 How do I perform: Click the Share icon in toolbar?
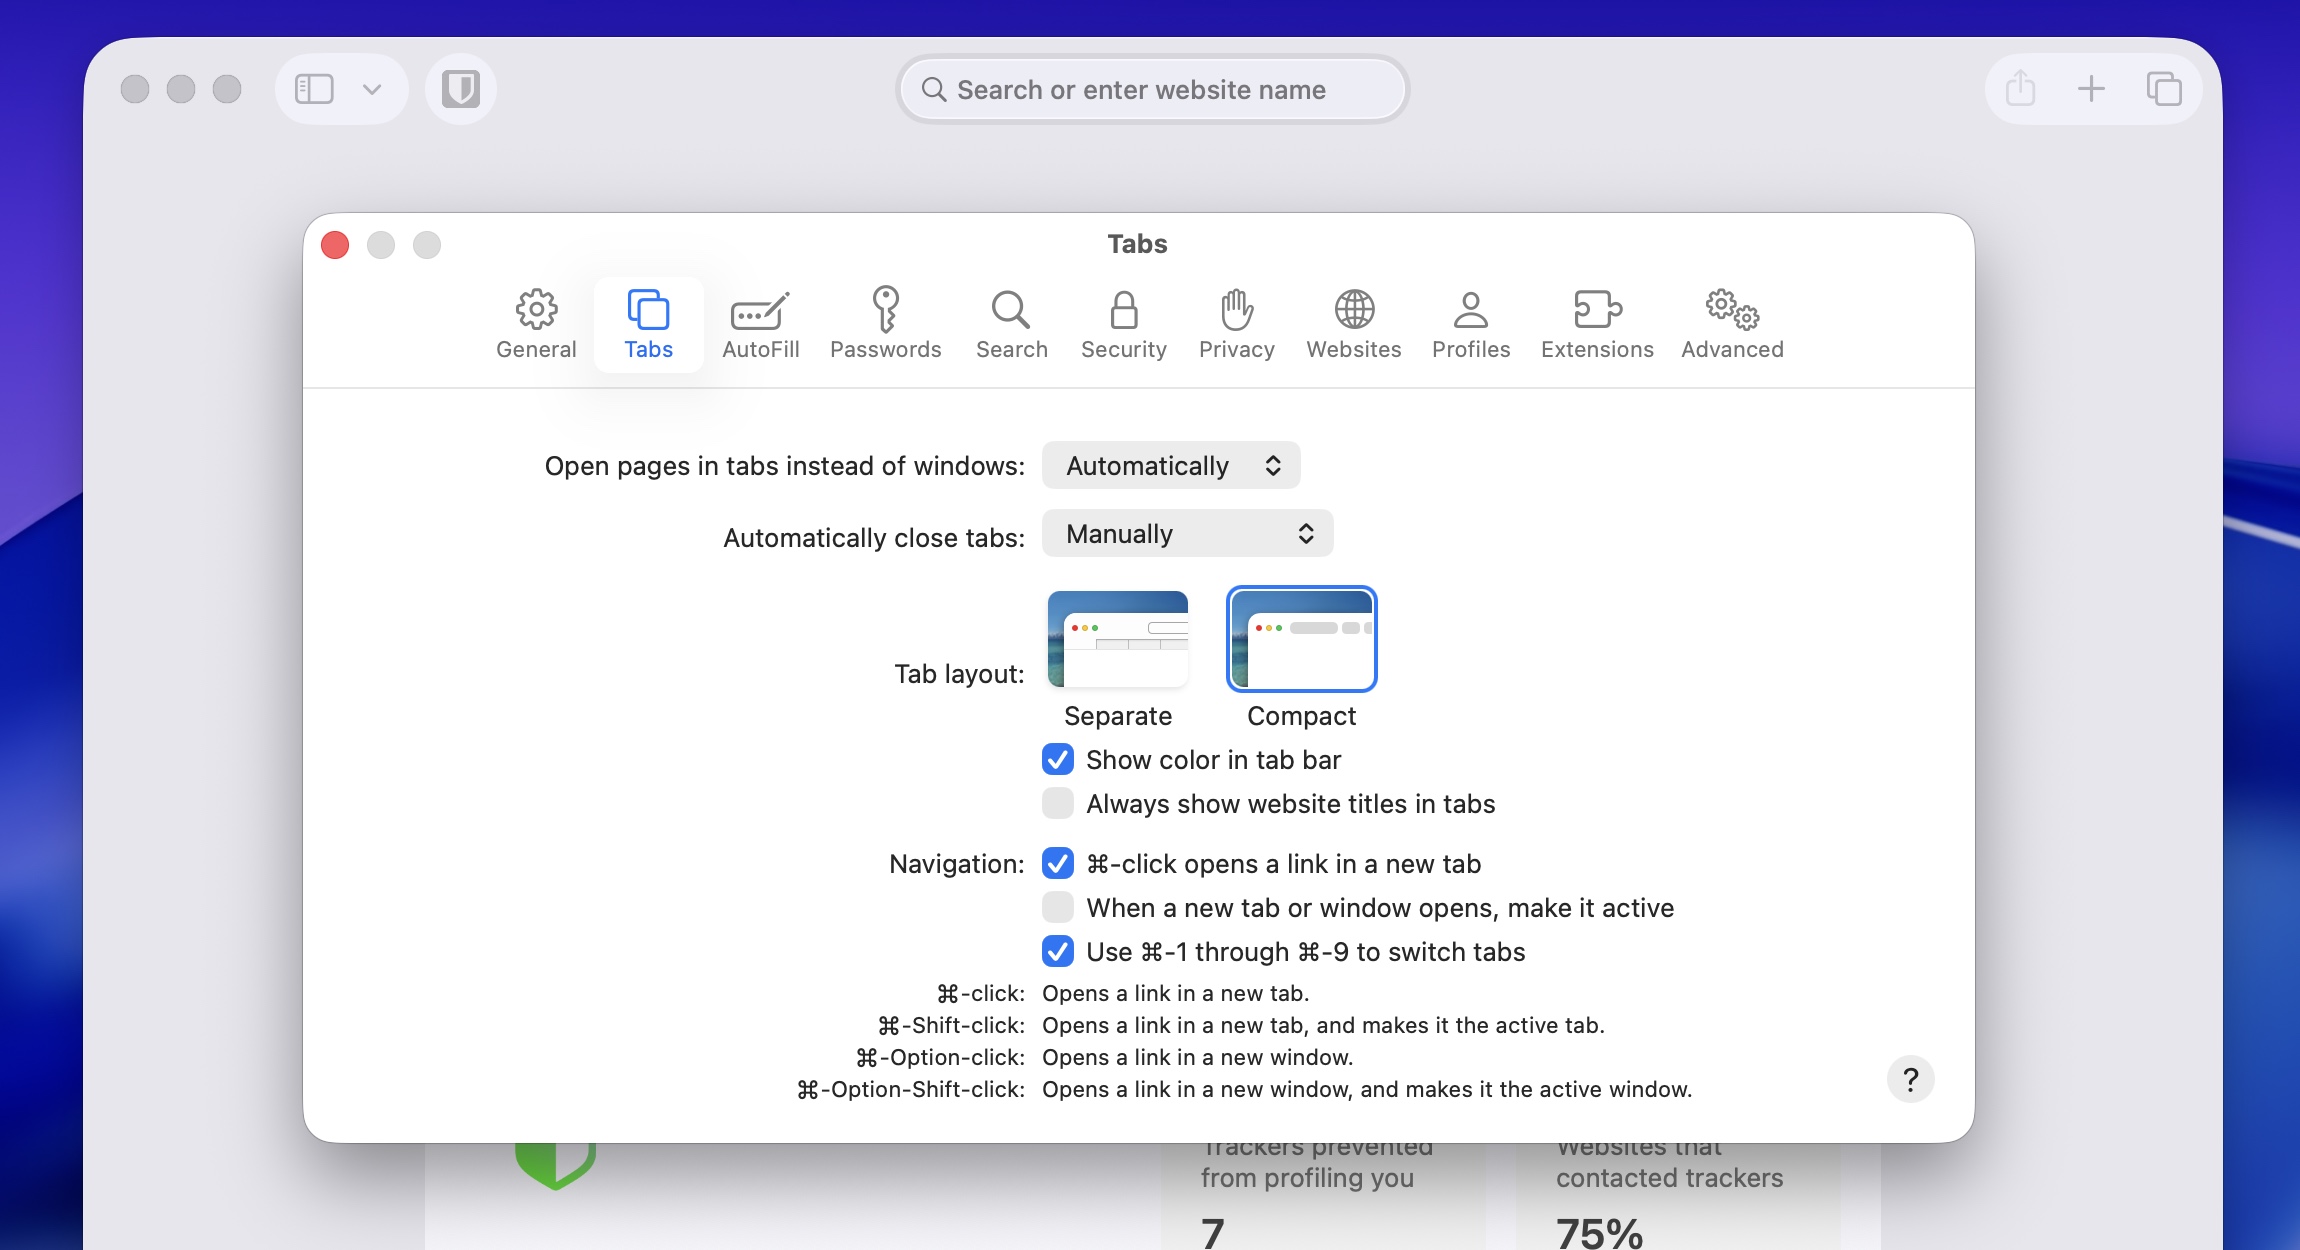pyautogui.click(x=2020, y=89)
